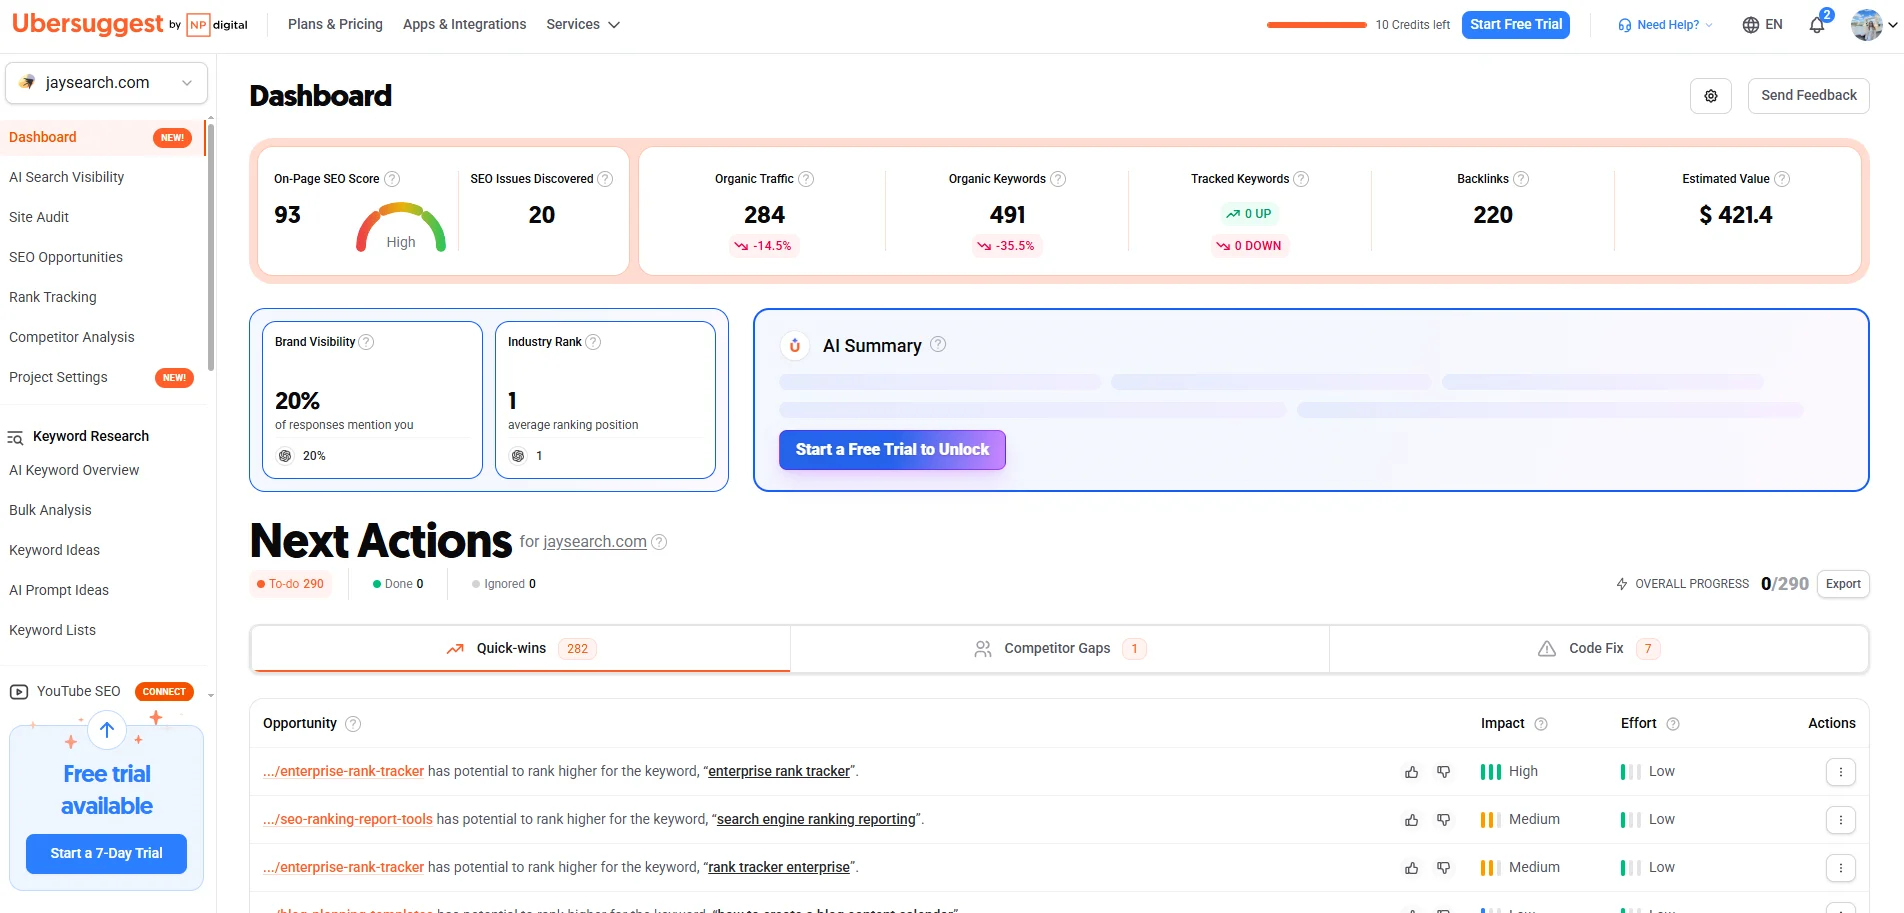Thumbs up the enterprise rank tracker opportunity
The height and width of the screenshot is (913, 1904).
coord(1412,772)
